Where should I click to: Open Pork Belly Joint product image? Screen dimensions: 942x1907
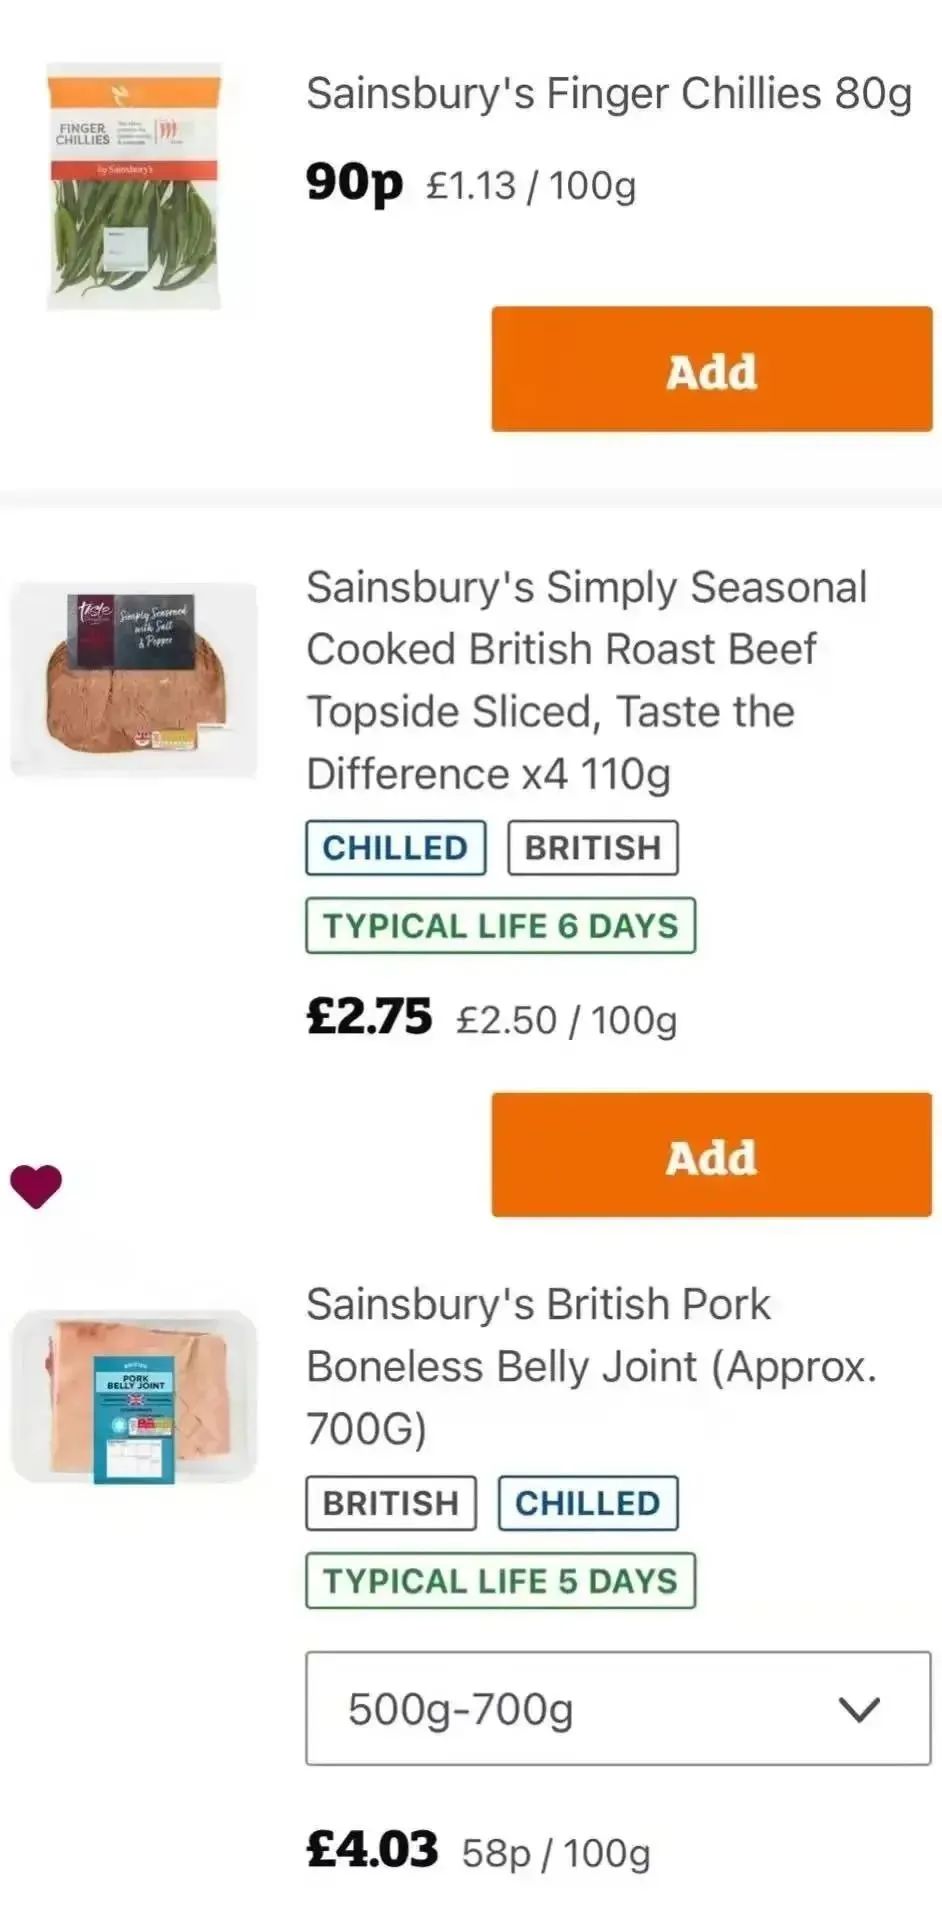pos(134,1396)
